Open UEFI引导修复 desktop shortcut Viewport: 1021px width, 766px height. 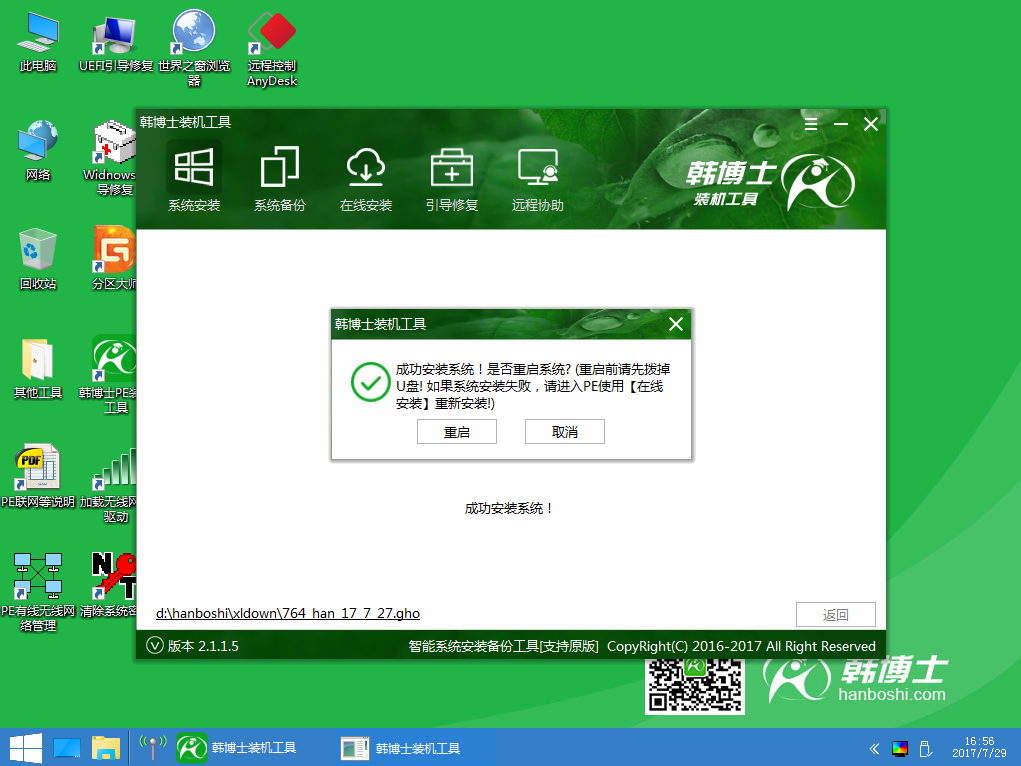115,43
